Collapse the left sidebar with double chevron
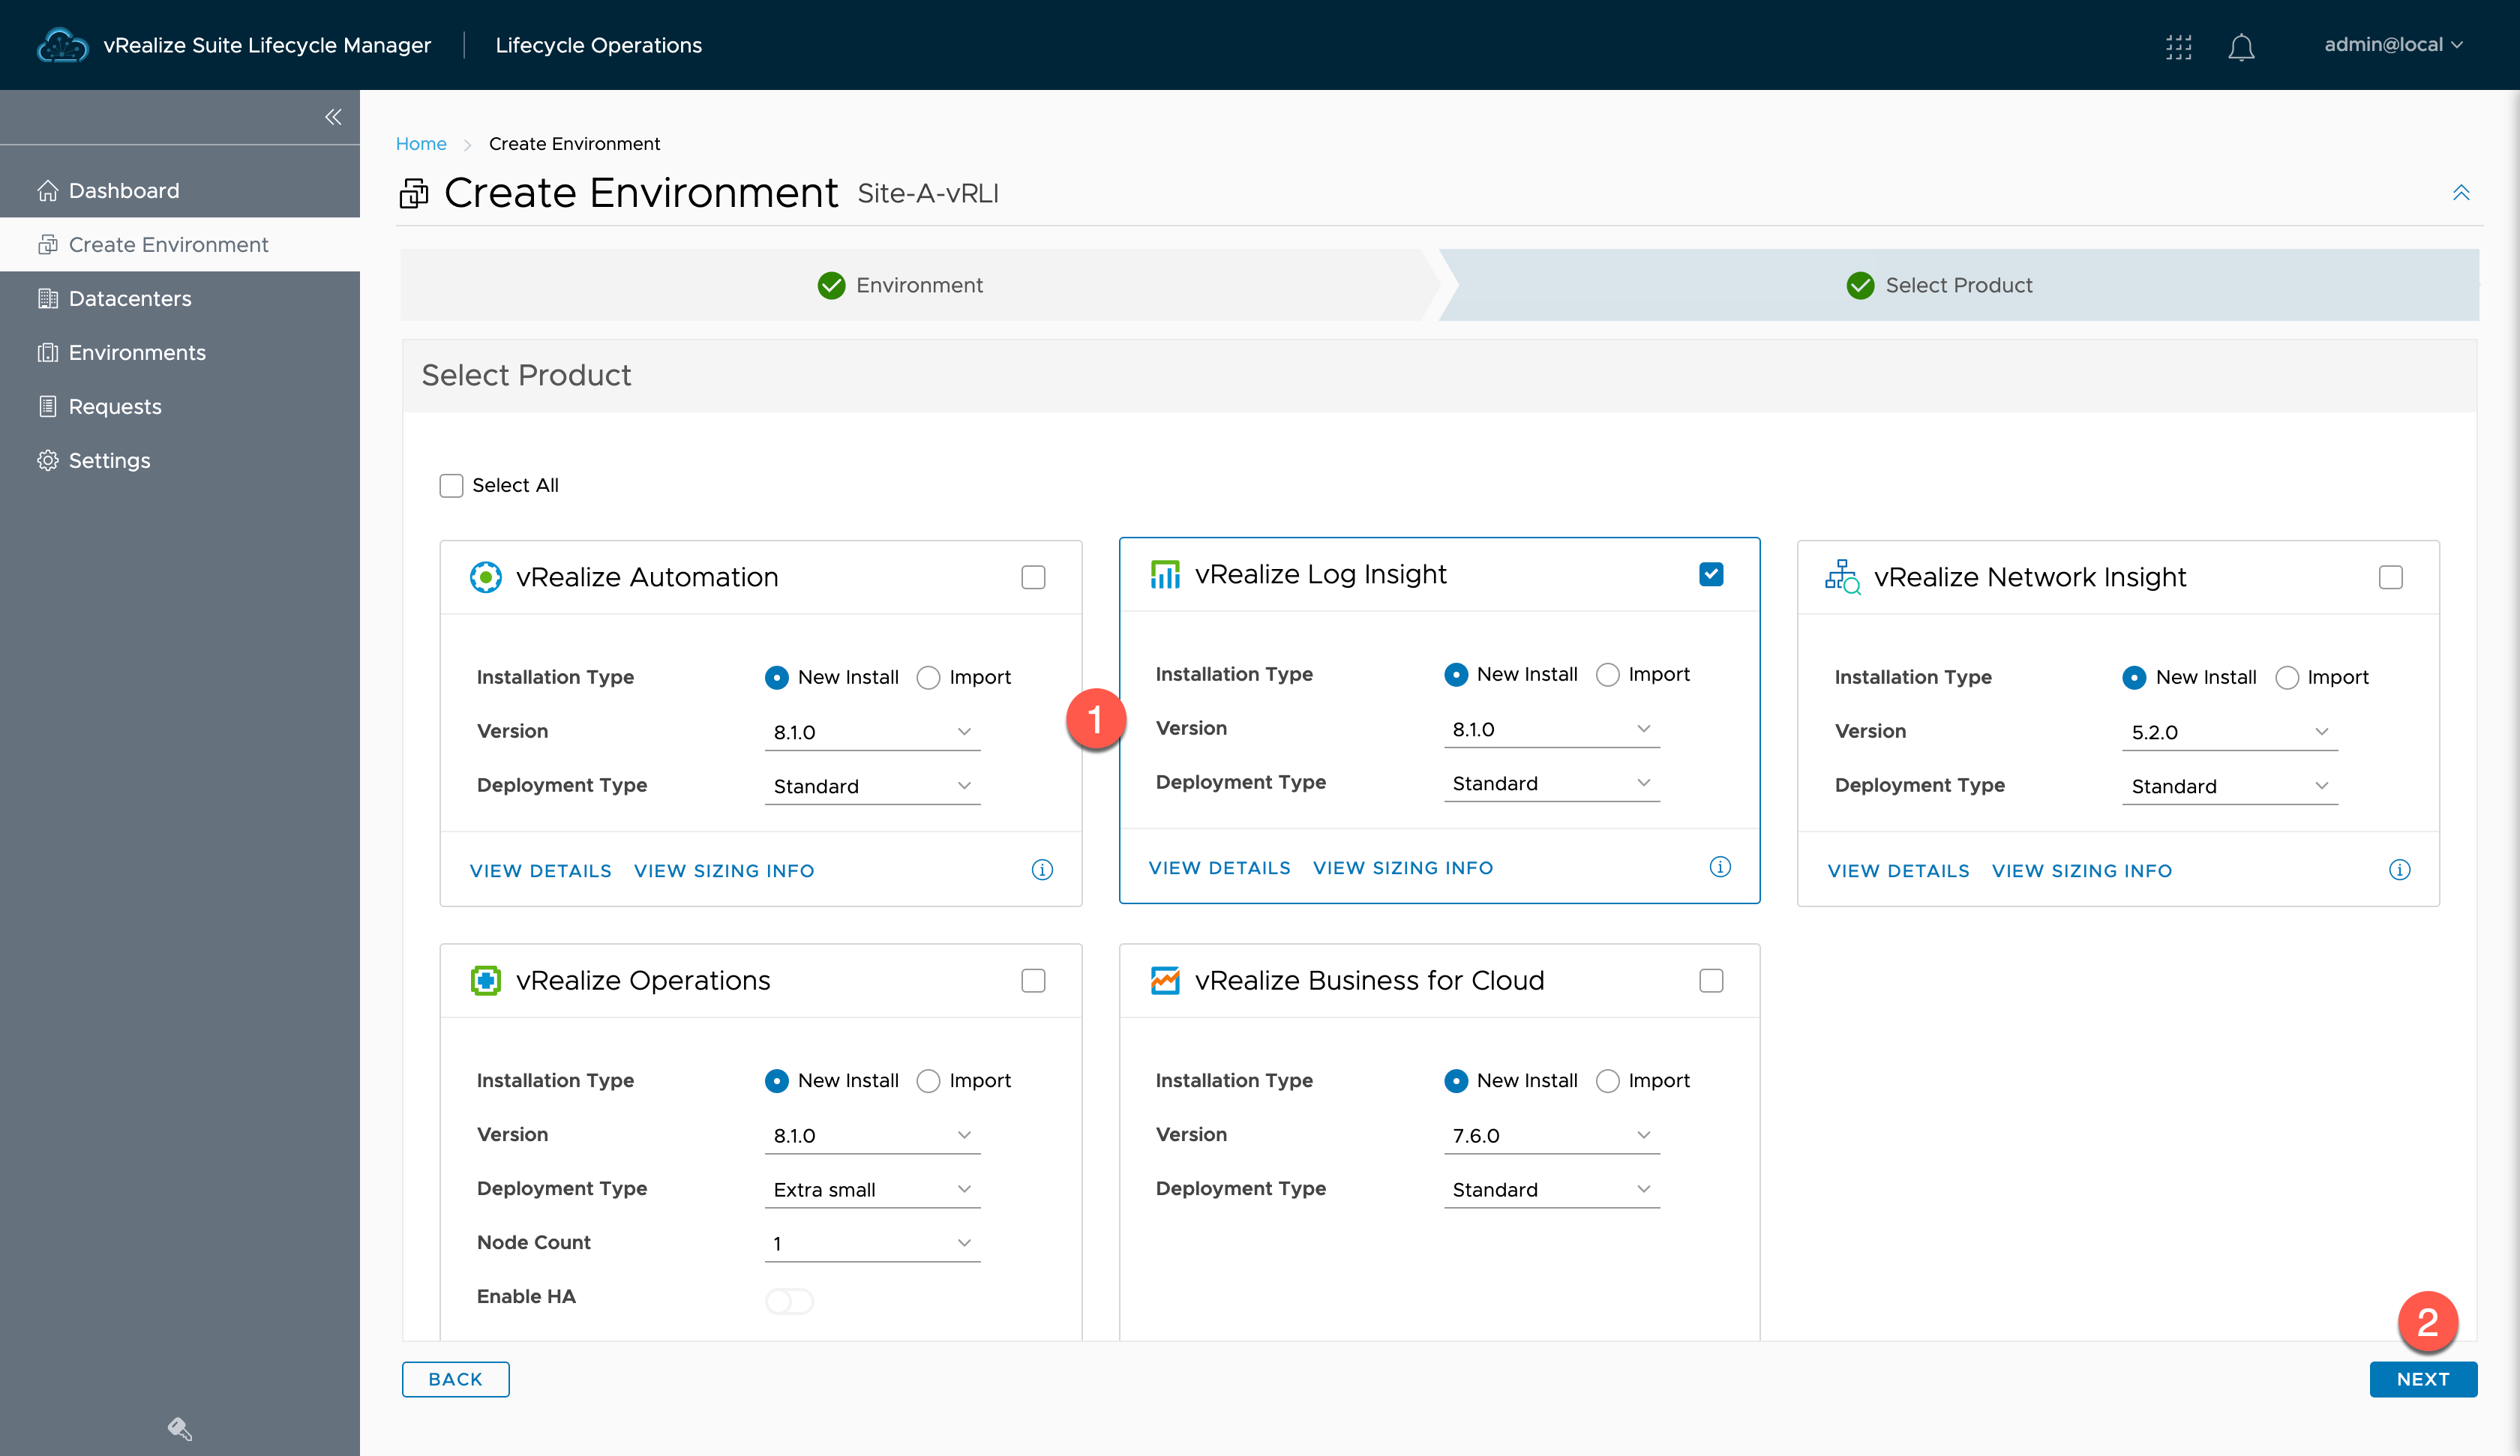 click(x=333, y=117)
